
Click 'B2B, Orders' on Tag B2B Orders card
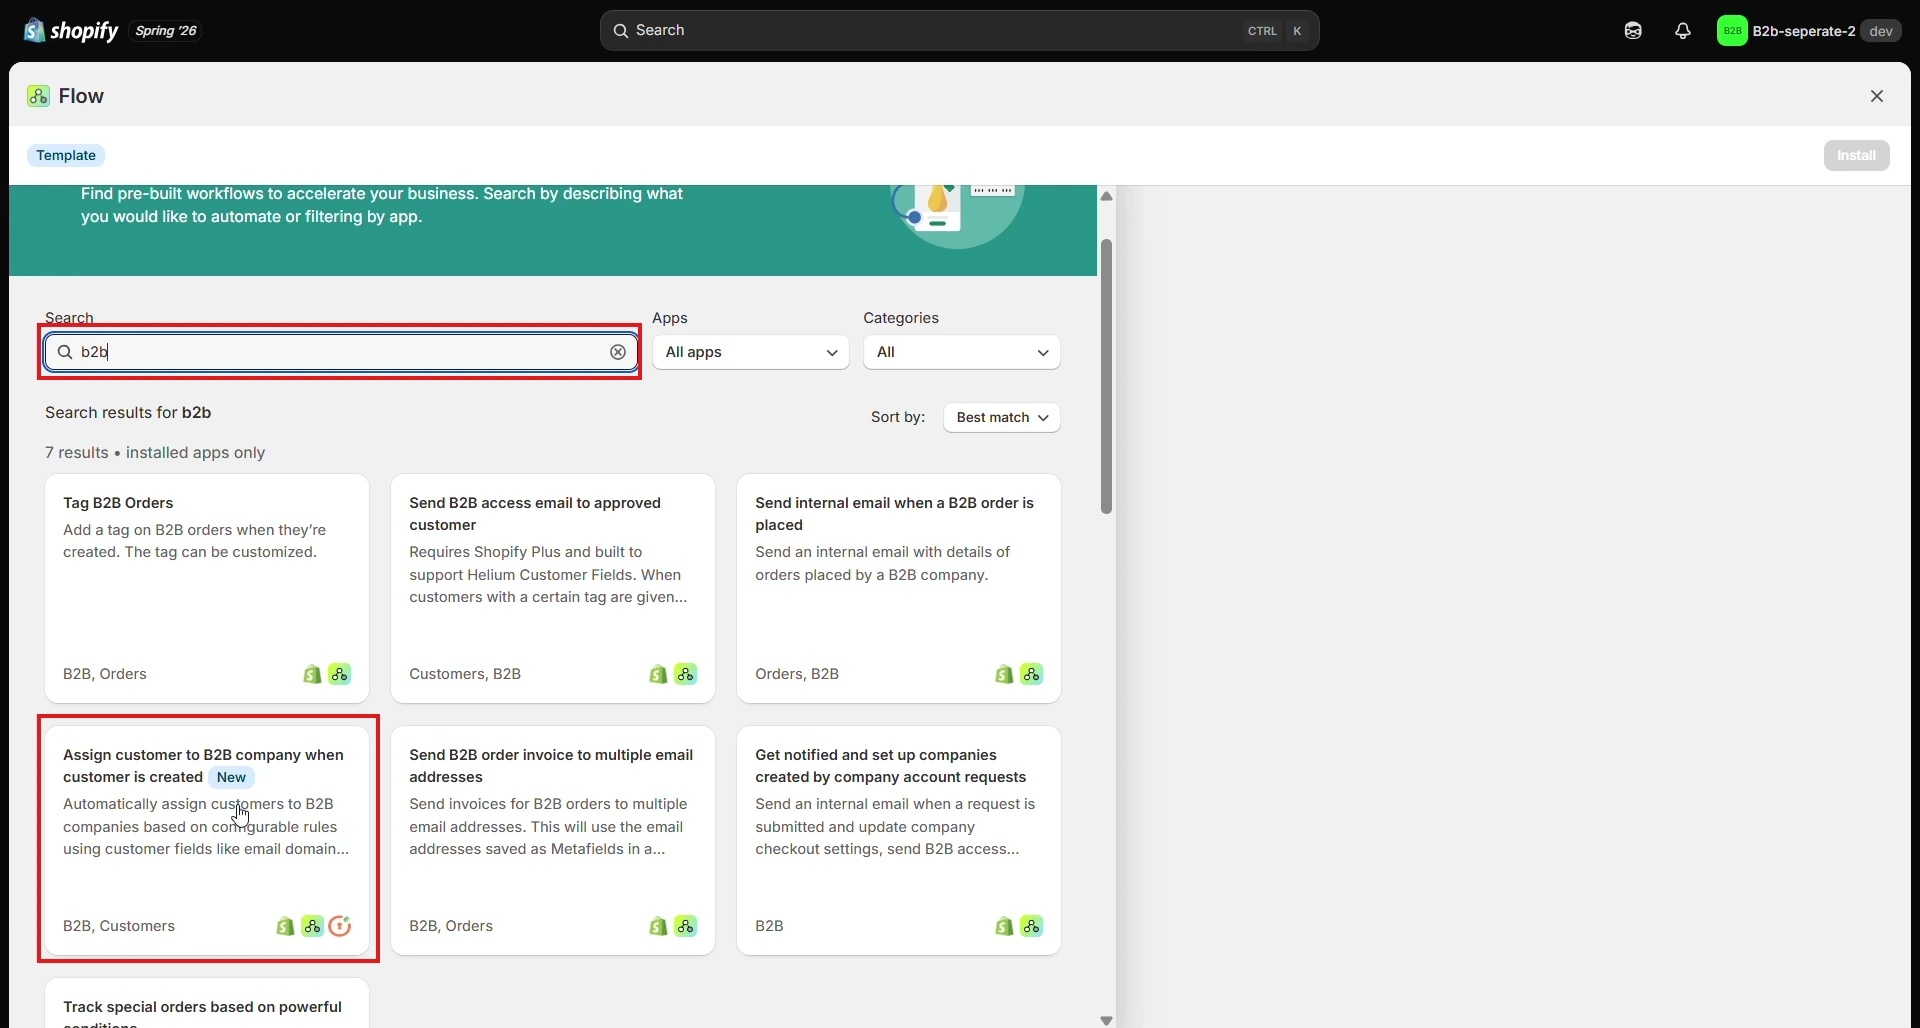coord(105,674)
